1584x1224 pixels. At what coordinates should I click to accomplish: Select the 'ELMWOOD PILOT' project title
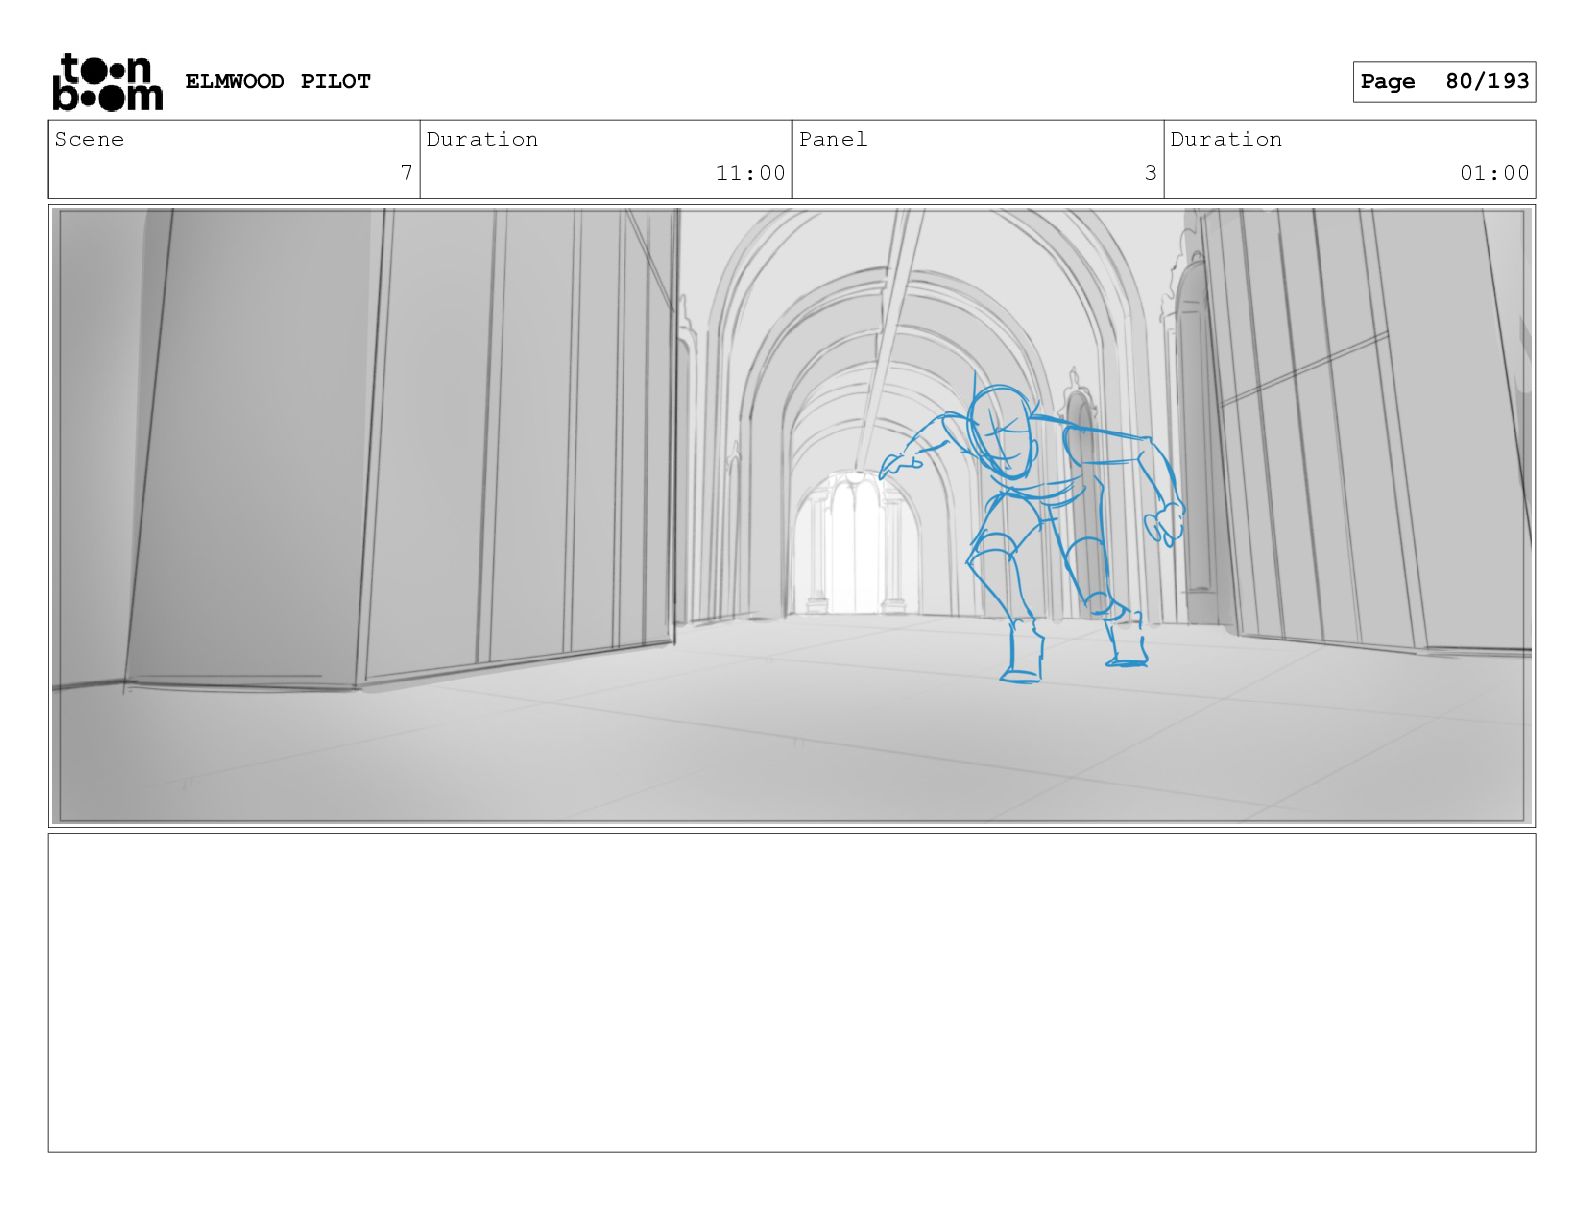click(278, 81)
